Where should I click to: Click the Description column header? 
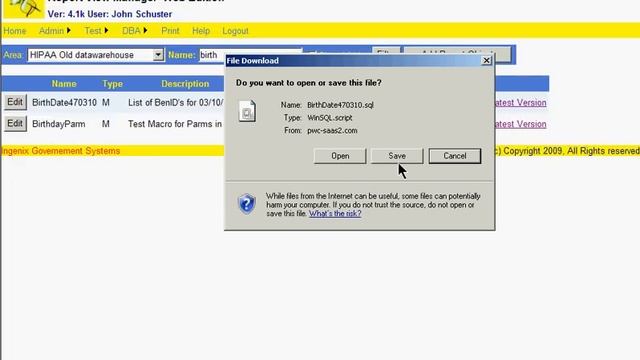185,84
